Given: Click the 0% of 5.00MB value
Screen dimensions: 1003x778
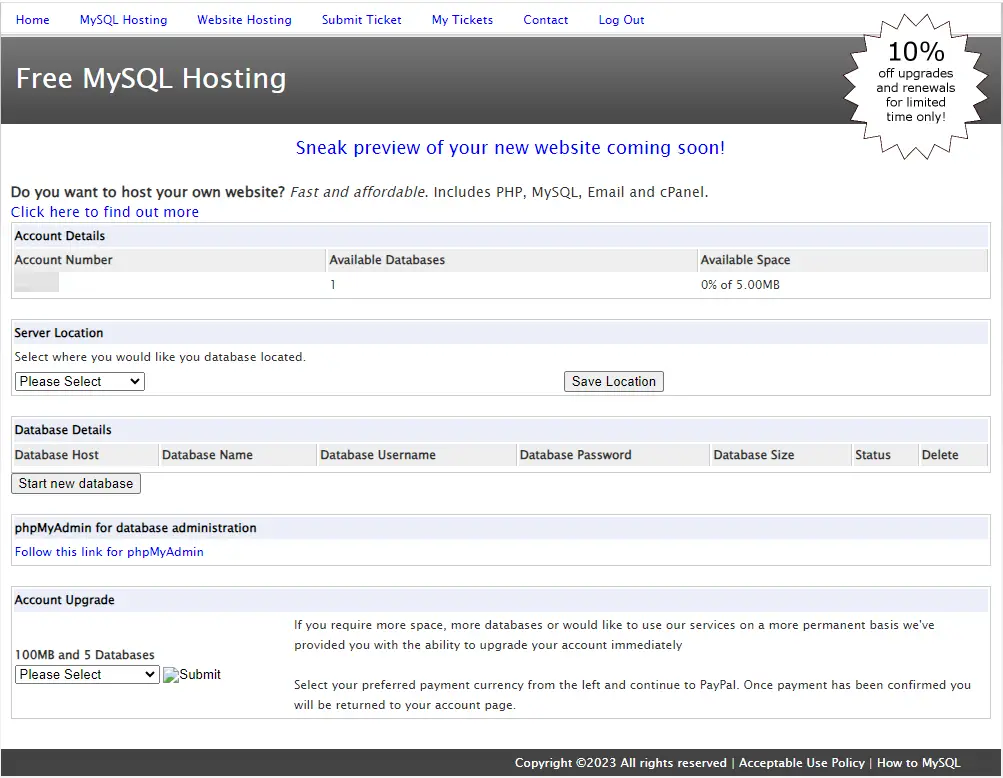Looking at the screenshot, I should (740, 285).
